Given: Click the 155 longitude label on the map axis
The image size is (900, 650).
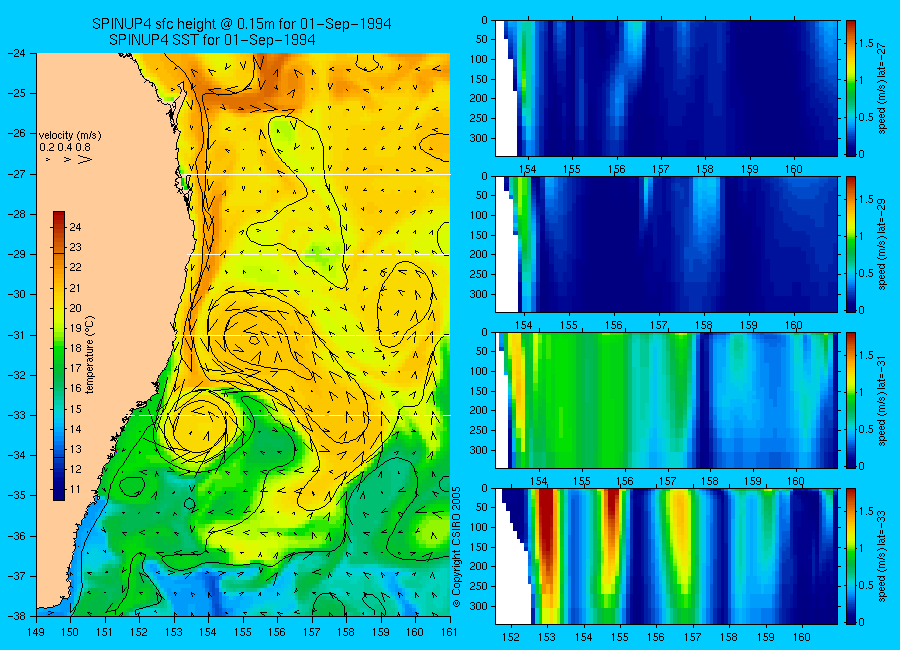Looking at the screenshot, I should (243, 632).
